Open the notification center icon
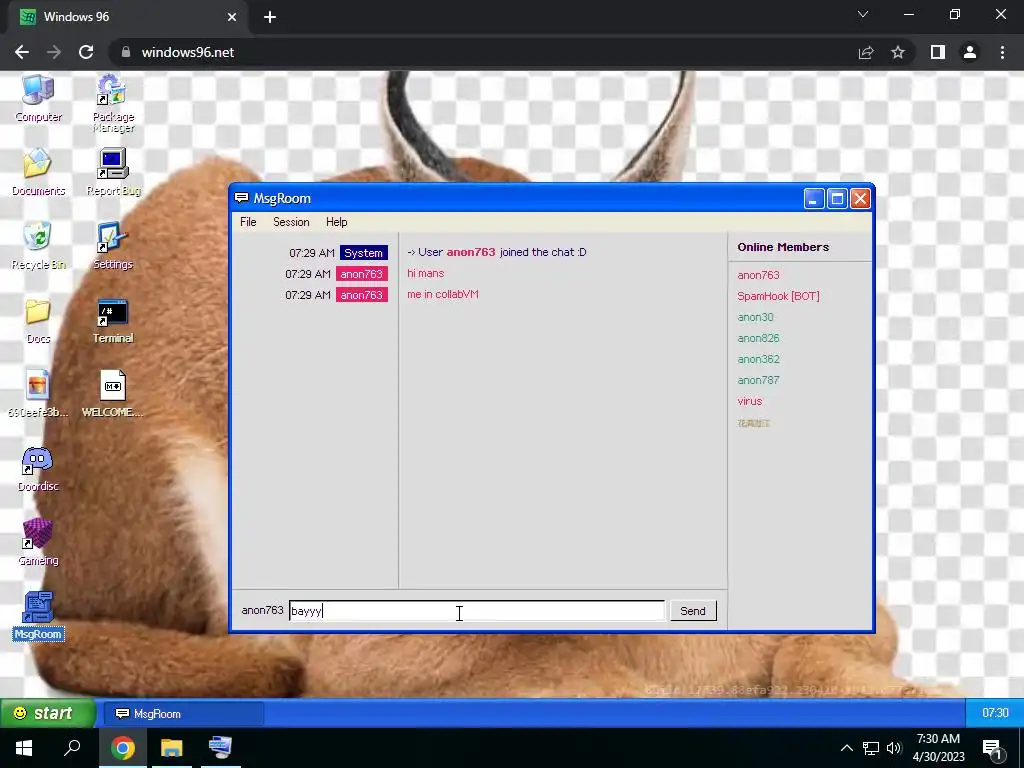The image size is (1024, 768). click(x=993, y=748)
